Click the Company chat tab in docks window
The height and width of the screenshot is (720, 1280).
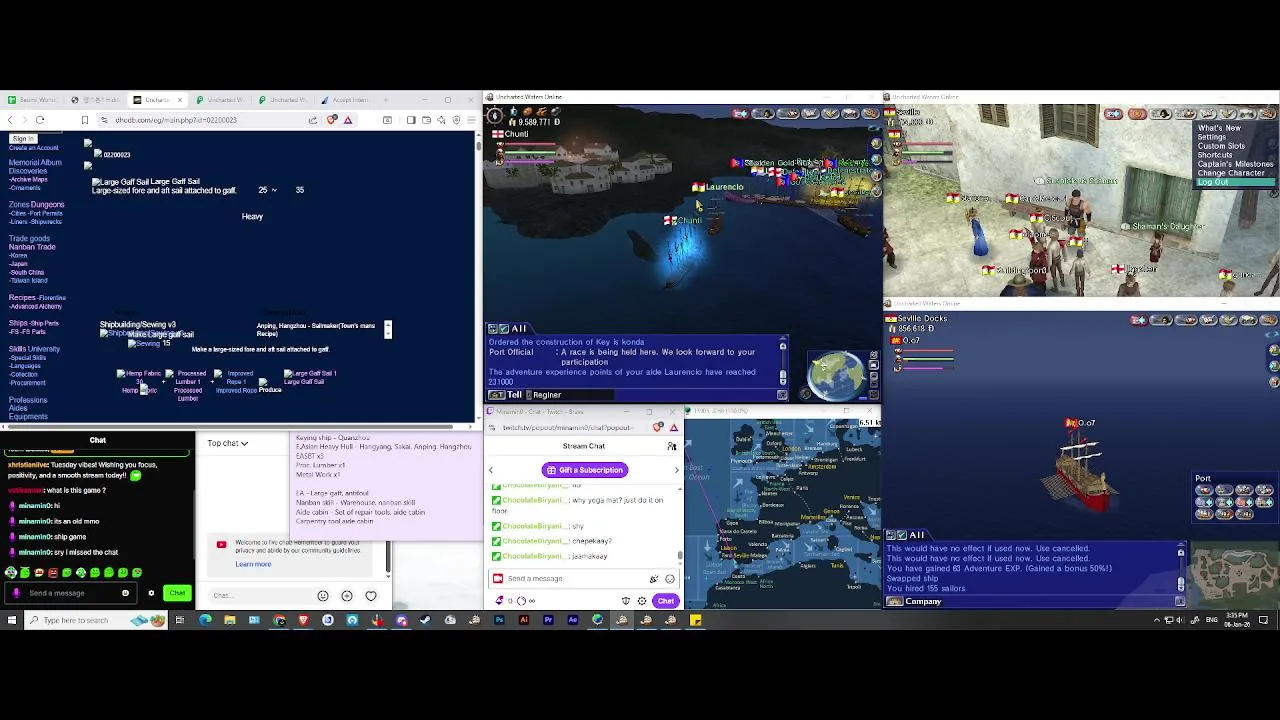[x=923, y=602]
